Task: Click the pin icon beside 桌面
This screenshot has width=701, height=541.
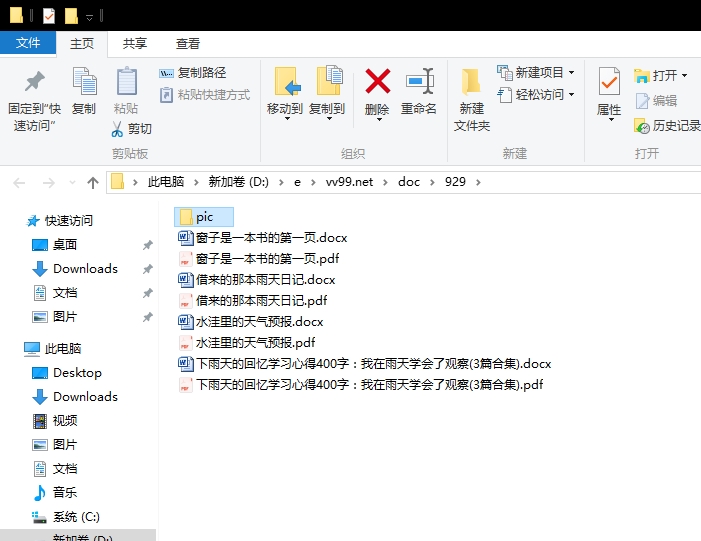Action: tap(148, 245)
